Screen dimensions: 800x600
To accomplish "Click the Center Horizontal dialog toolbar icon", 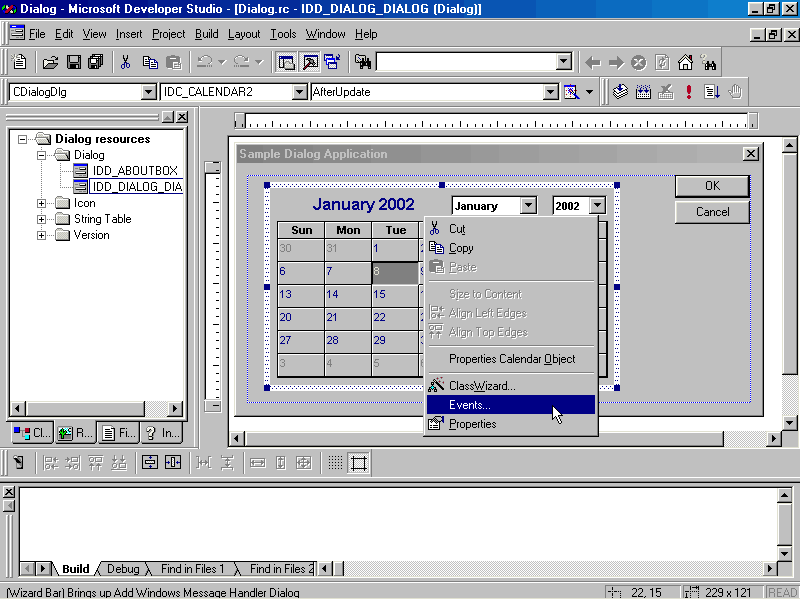I will [x=173, y=463].
